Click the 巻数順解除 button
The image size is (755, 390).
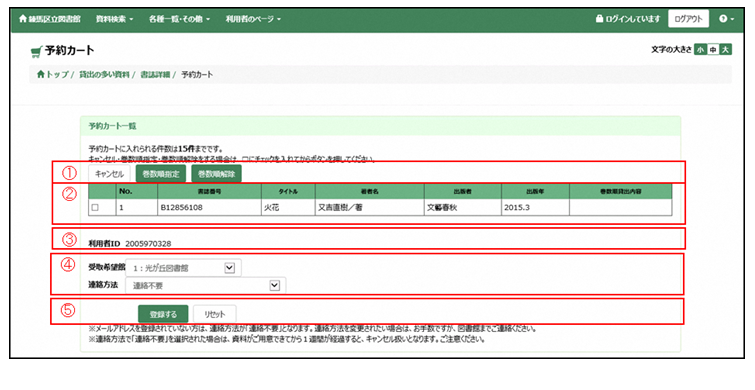pyautogui.click(x=217, y=174)
